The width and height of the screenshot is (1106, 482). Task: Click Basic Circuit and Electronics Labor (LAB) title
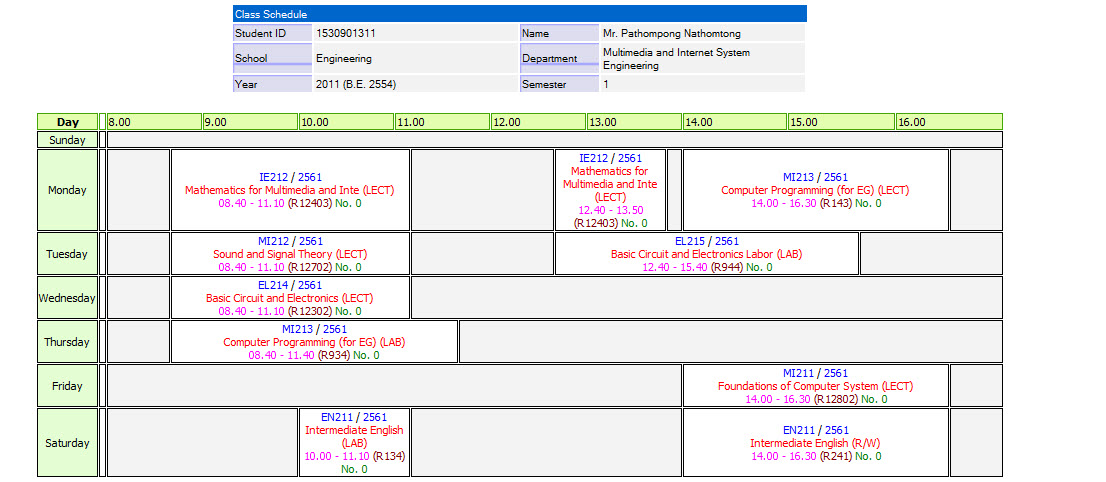(707, 254)
